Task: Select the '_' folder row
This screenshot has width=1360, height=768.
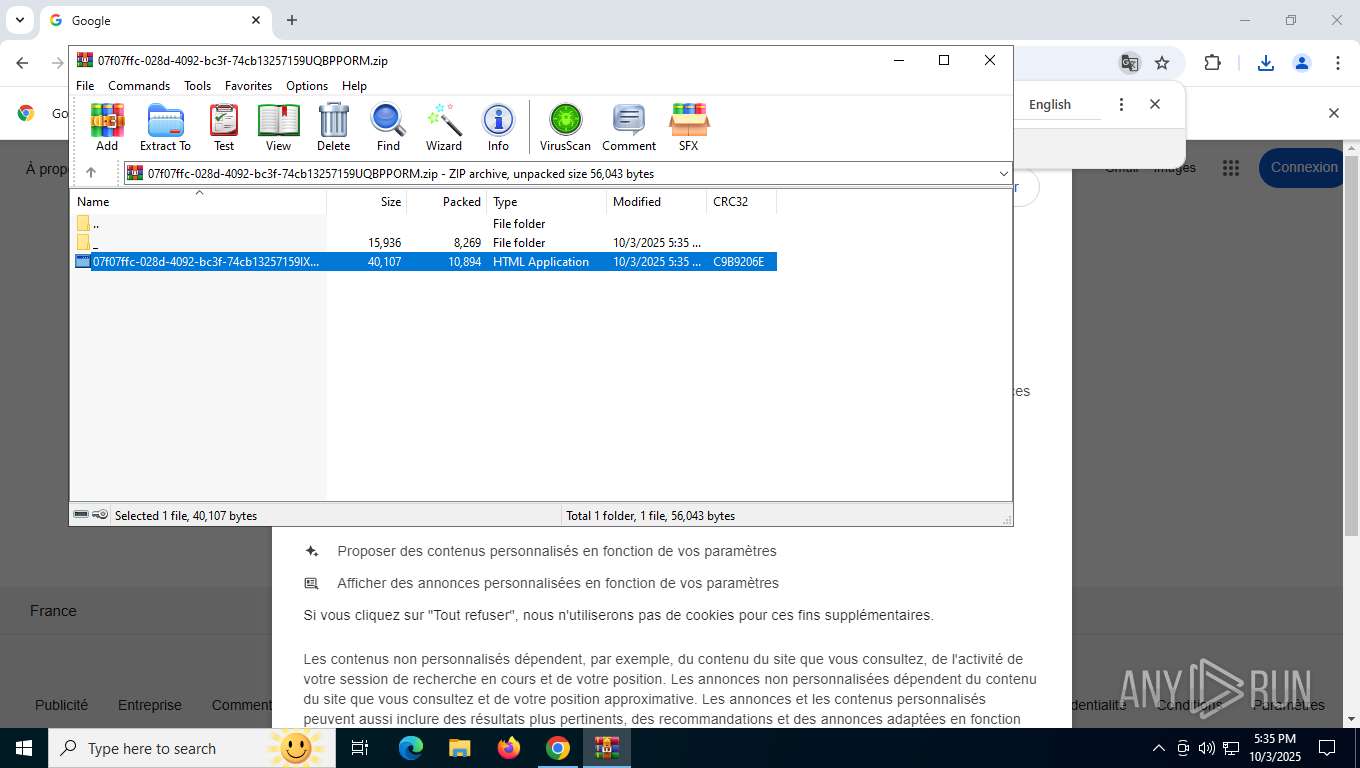Action: 424,243
